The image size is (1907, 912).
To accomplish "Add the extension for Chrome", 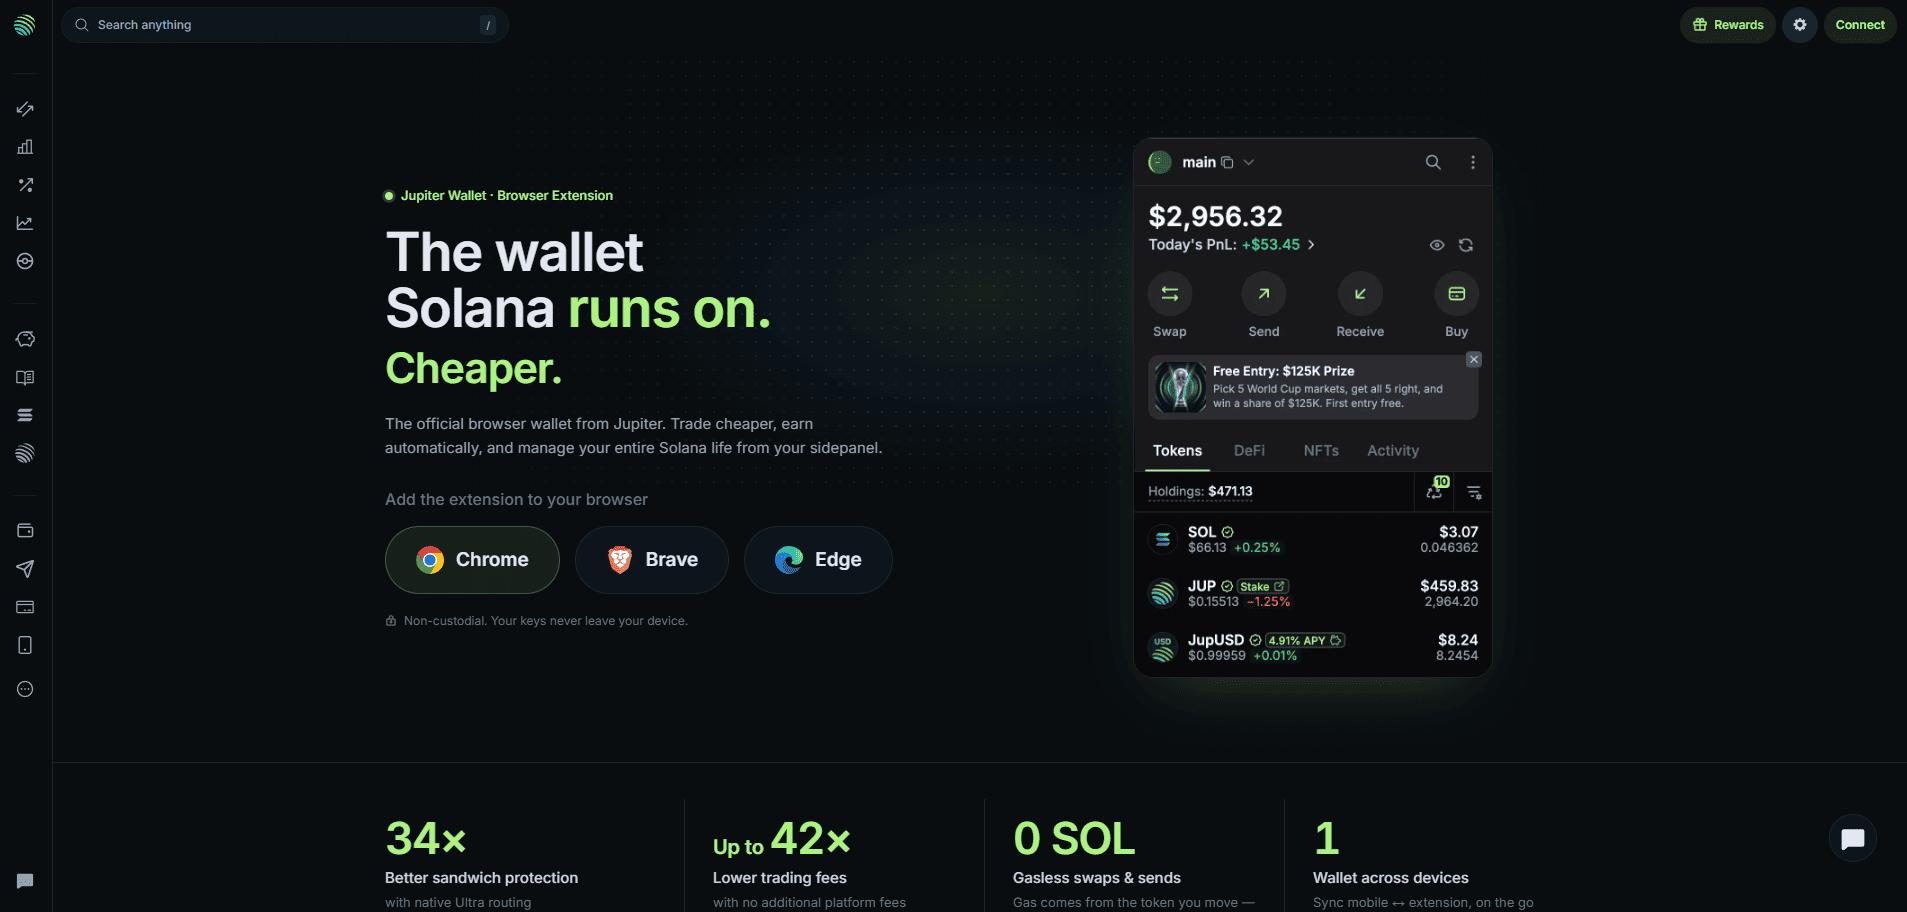I will [x=472, y=560].
